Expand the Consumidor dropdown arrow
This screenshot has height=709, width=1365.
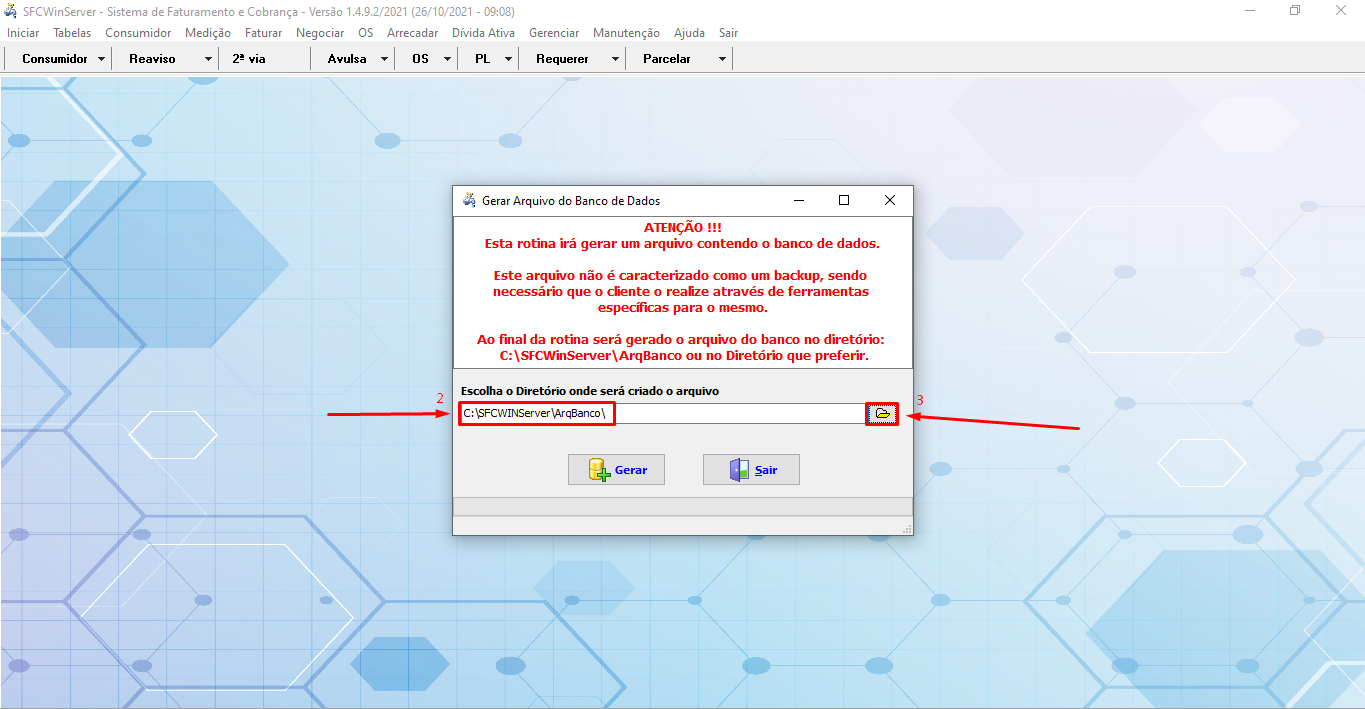(x=102, y=59)
